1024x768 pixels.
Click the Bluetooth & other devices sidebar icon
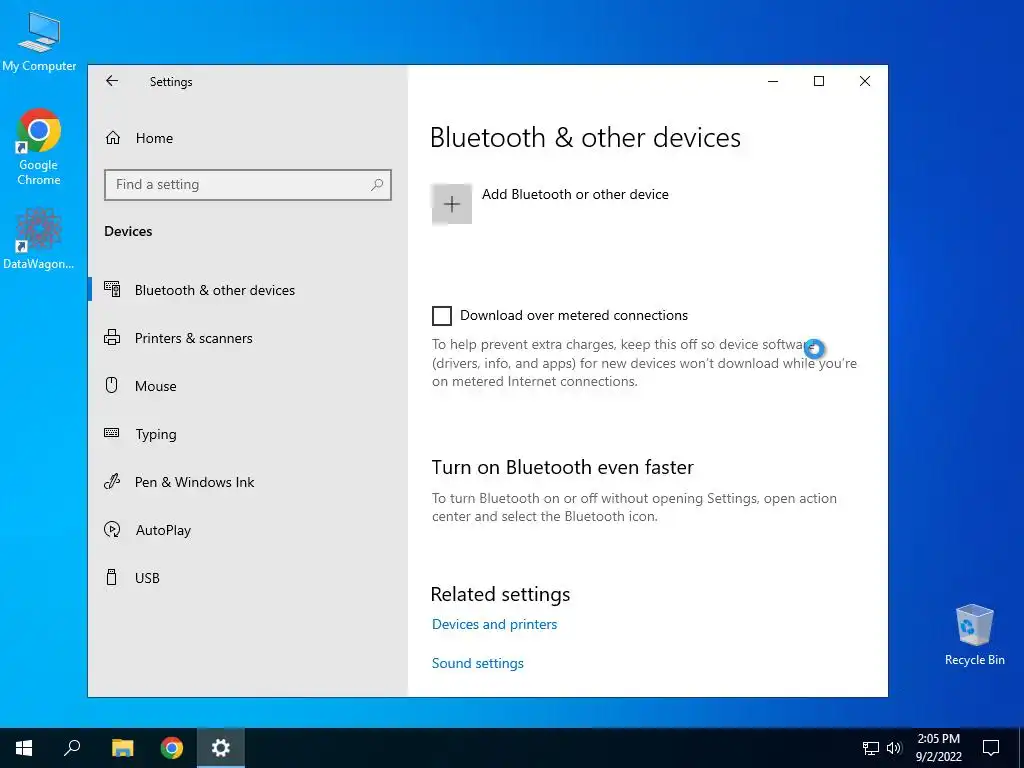coord(112,289)
